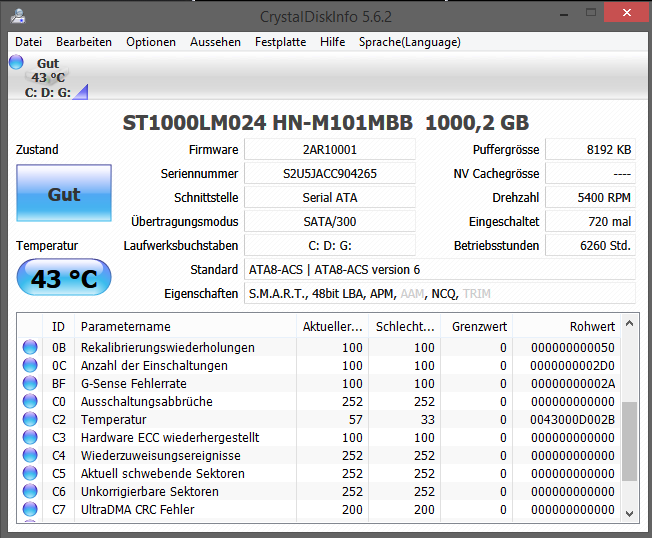Select the UltraDMA CRC Fehler parameter name
Screen dimensions: 652x538
137,509
